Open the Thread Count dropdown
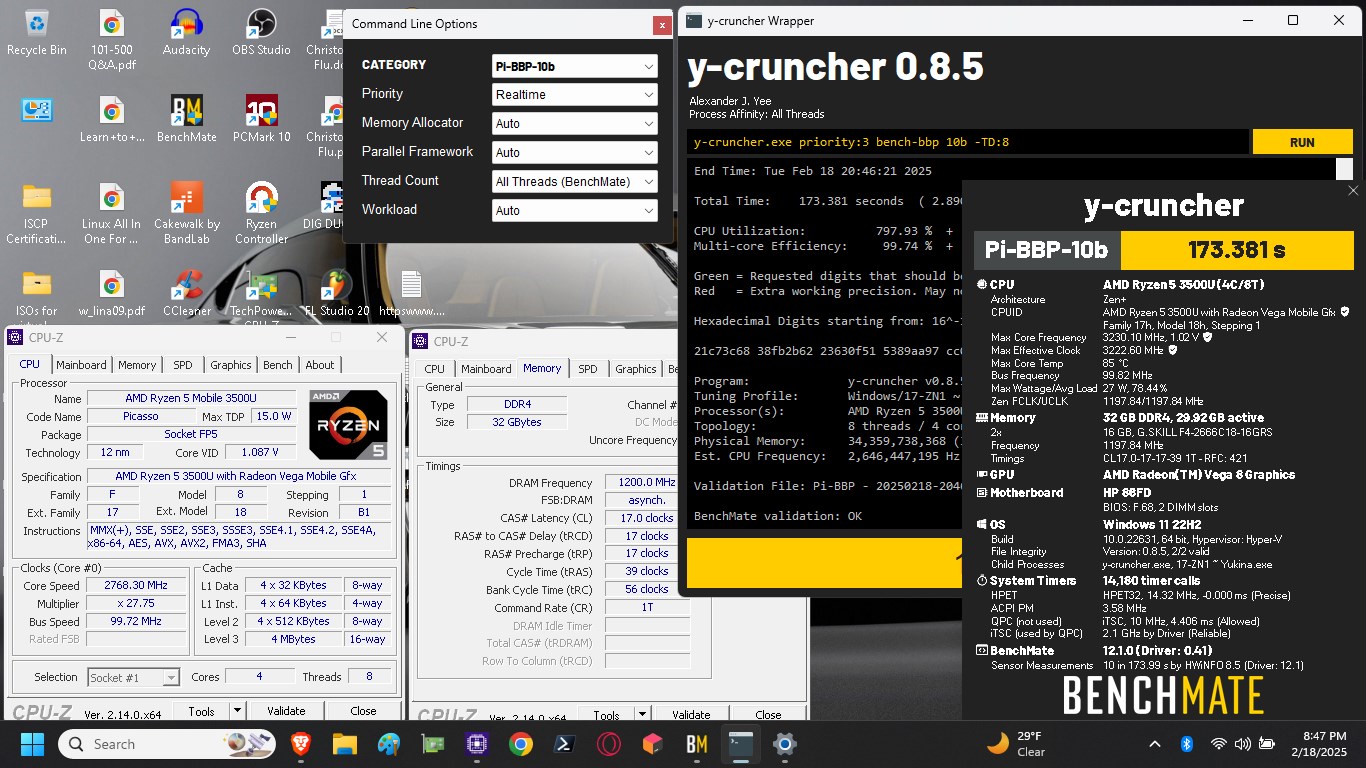The width and height of the screenshot is (1366, 768). click(x=575, y=182)
